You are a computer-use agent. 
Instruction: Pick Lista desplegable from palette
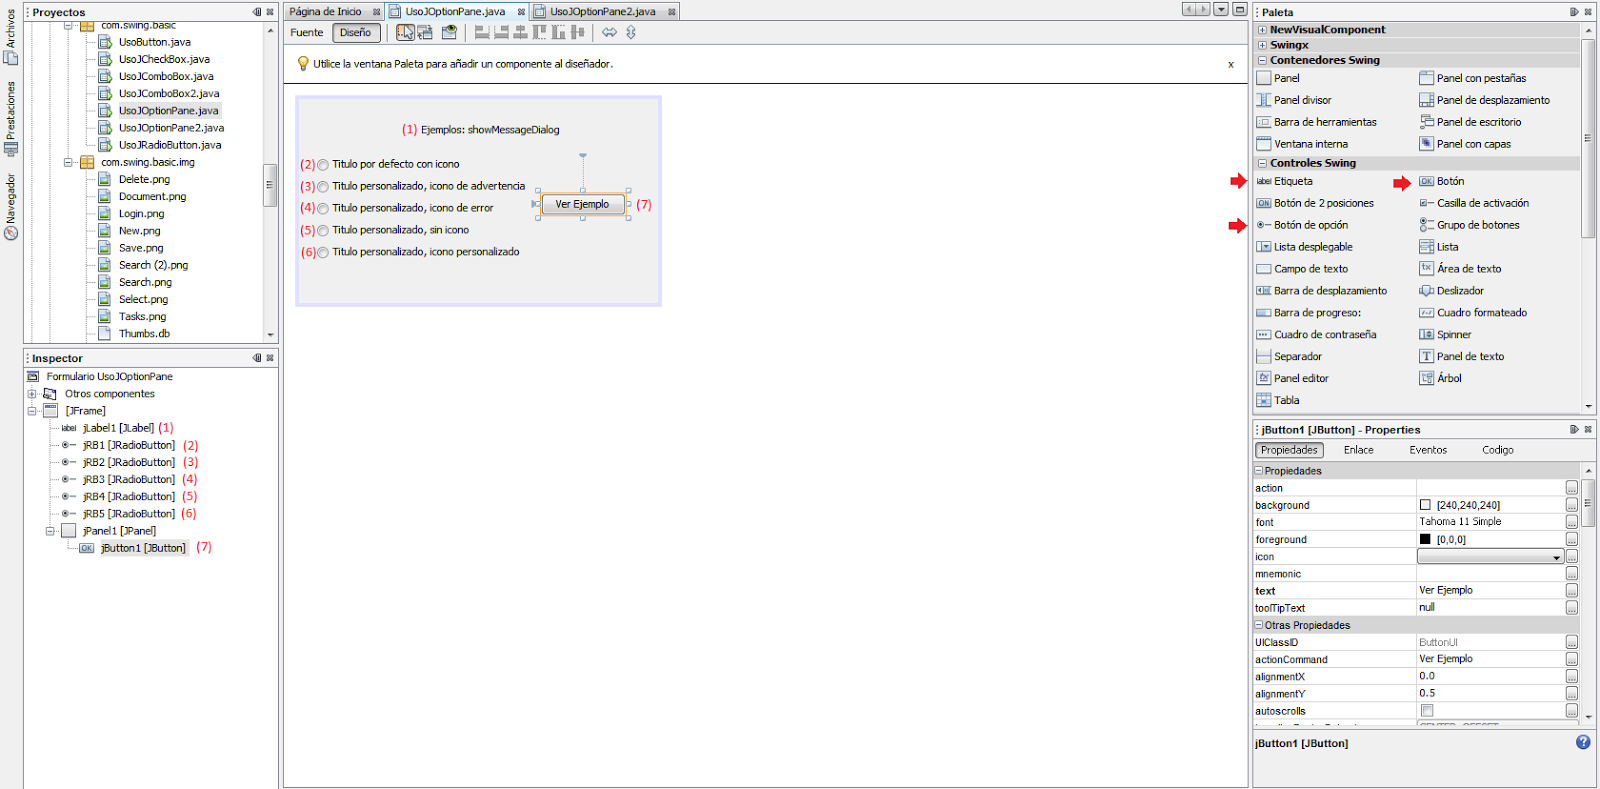tap(1305, 247)
